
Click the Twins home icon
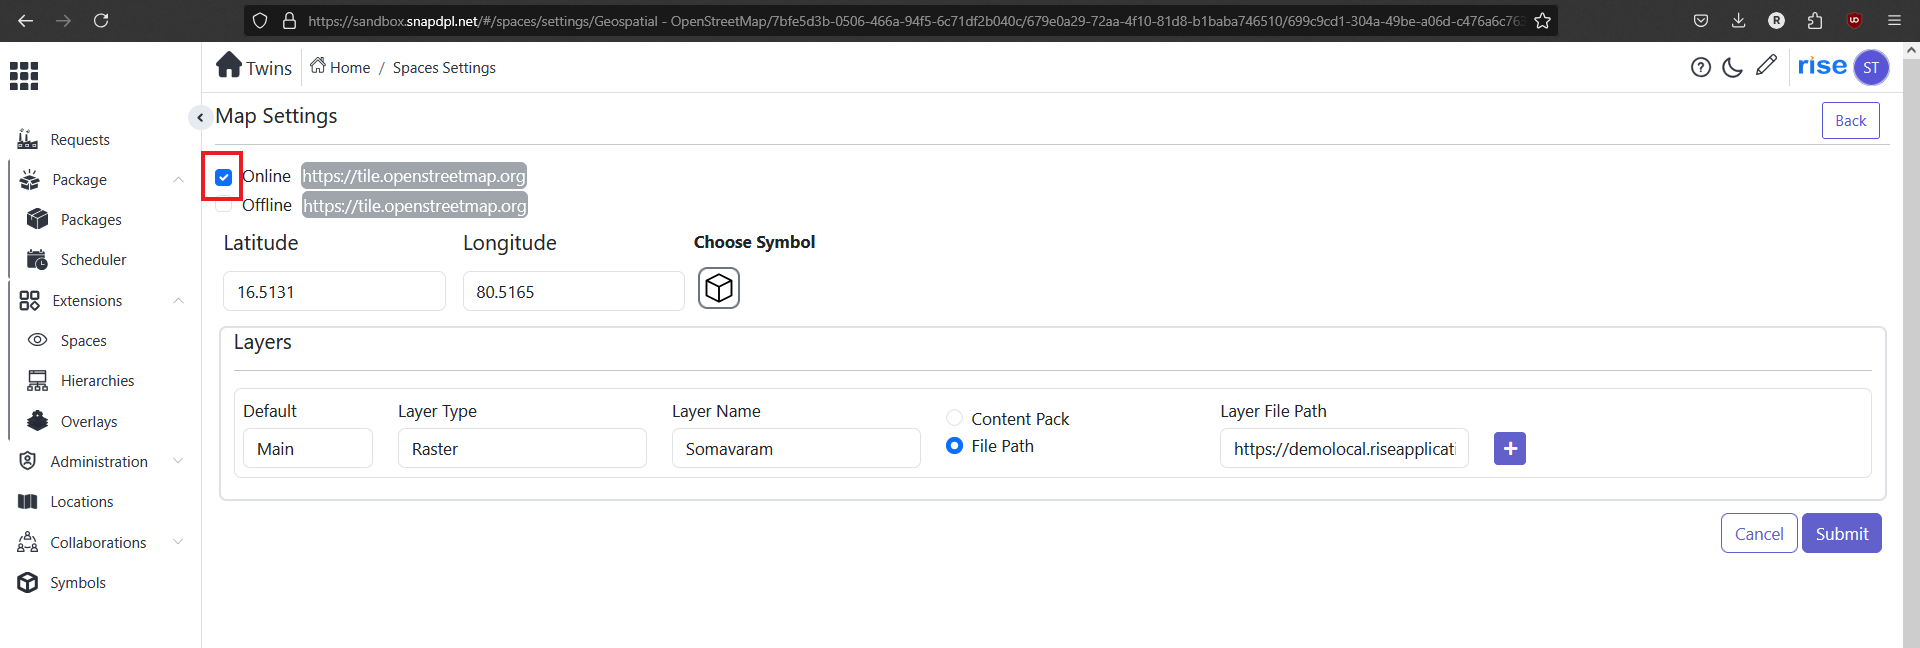pos(229,65)
